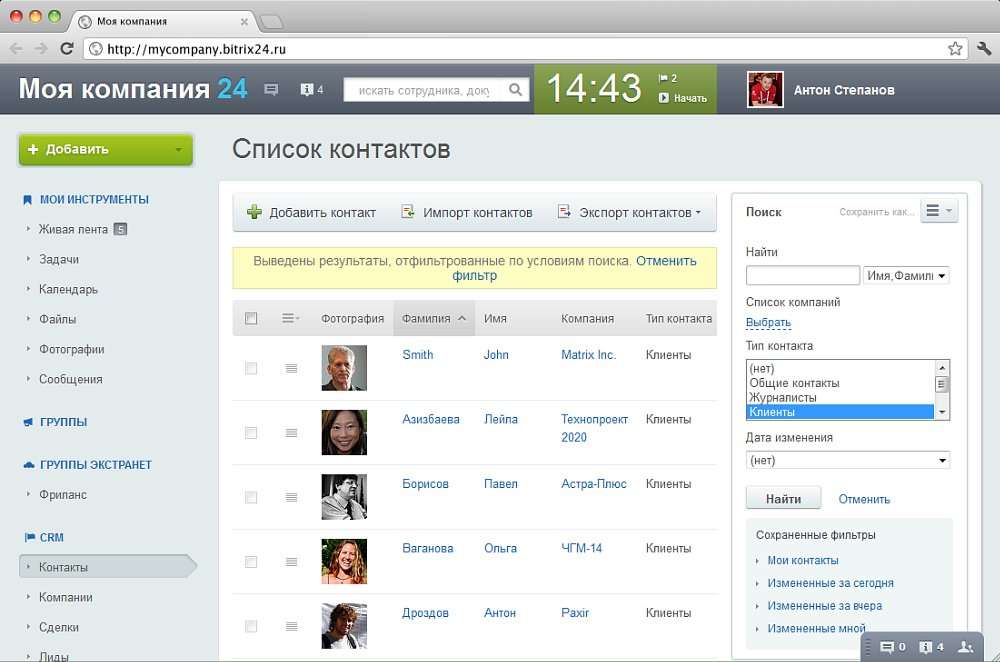This screenshot has width=1000, height=662.
Task: Open Matrix Inc. company link
Action: coord(588,355)
